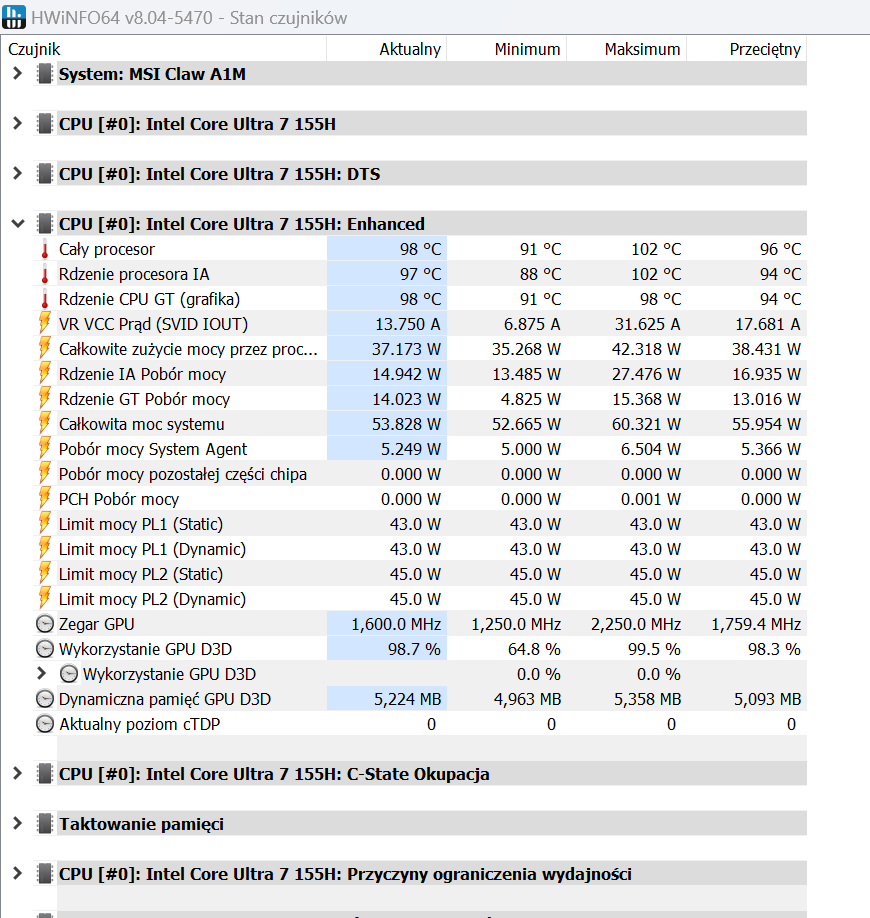870x918 pixels.
Task: Click lightning icon beside VR VCC Prąd
Action: pyautogui.click(x=44, y=324)
